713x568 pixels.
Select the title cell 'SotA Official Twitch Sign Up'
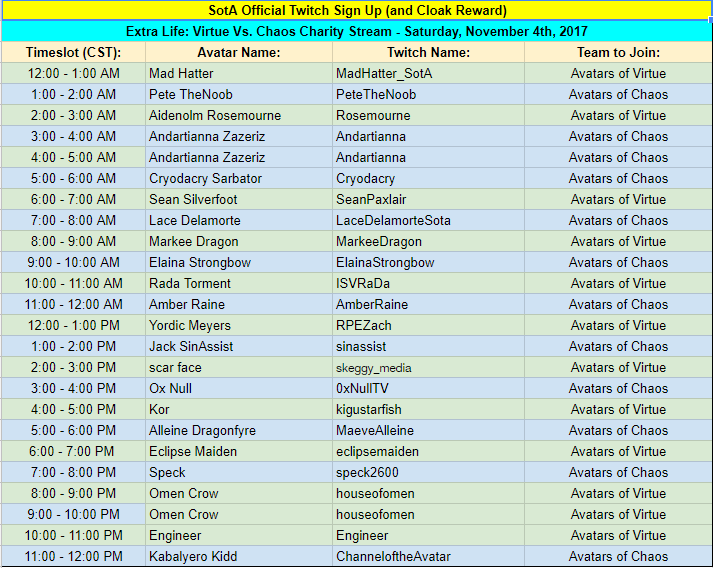point(356,10)
